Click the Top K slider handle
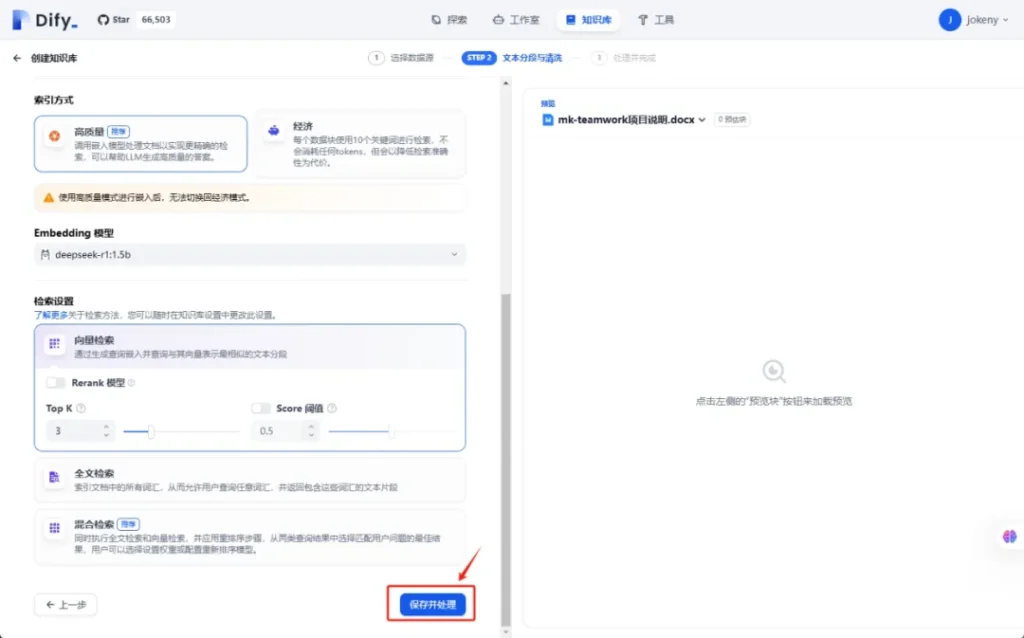Viewport: 1024px width, 638px height. click(x=151, y=432)
